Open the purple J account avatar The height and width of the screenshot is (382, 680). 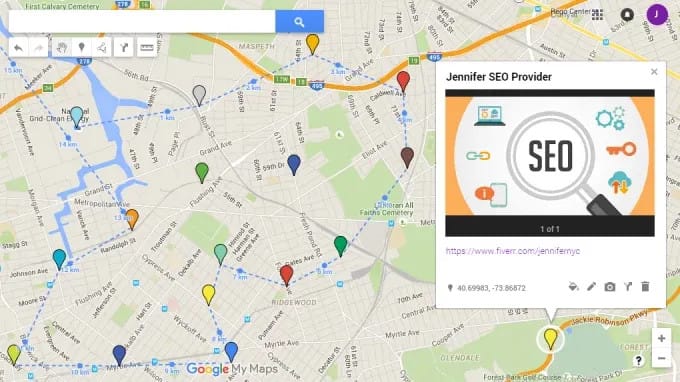[657, 14]
